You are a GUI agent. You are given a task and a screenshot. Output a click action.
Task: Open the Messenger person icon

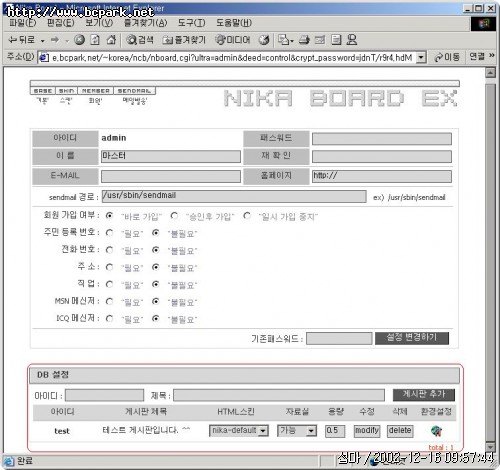tap(352, 40)
